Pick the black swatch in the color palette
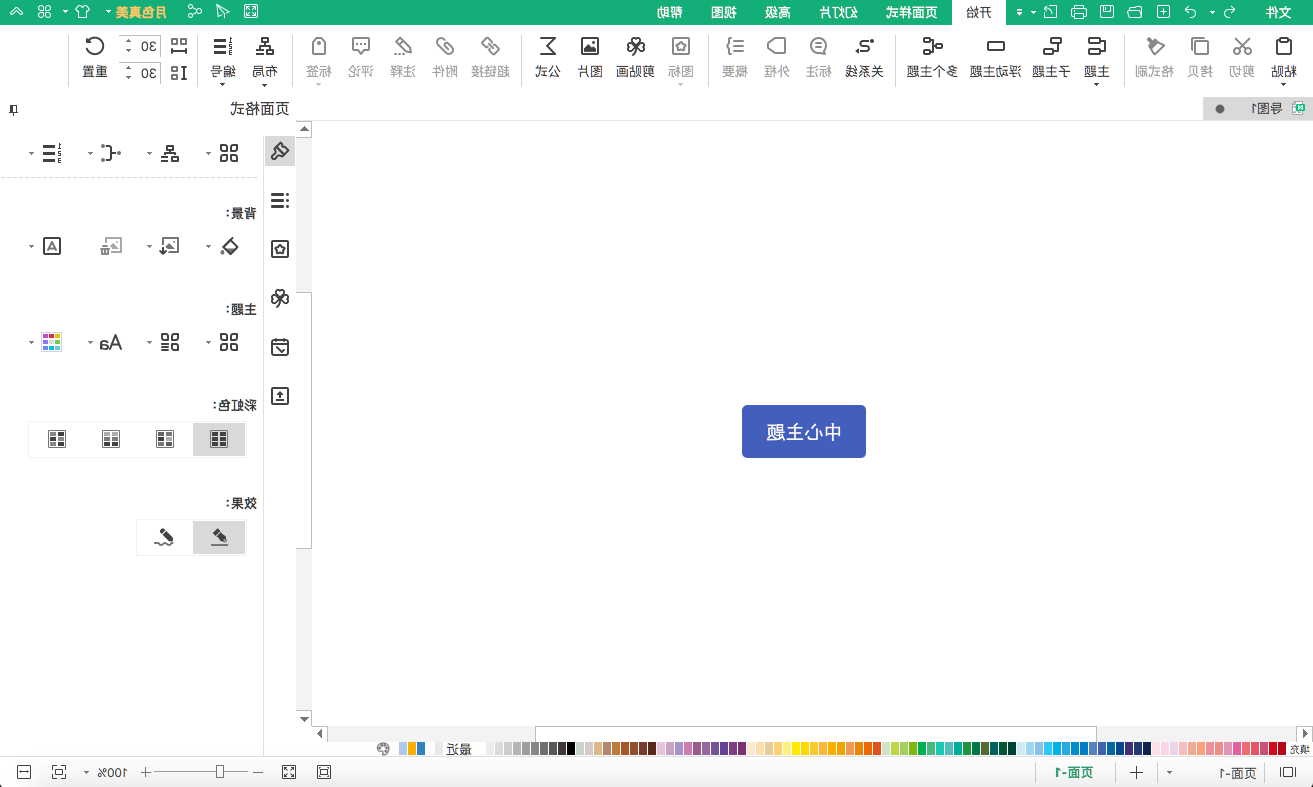 click(x=571, y=748)
